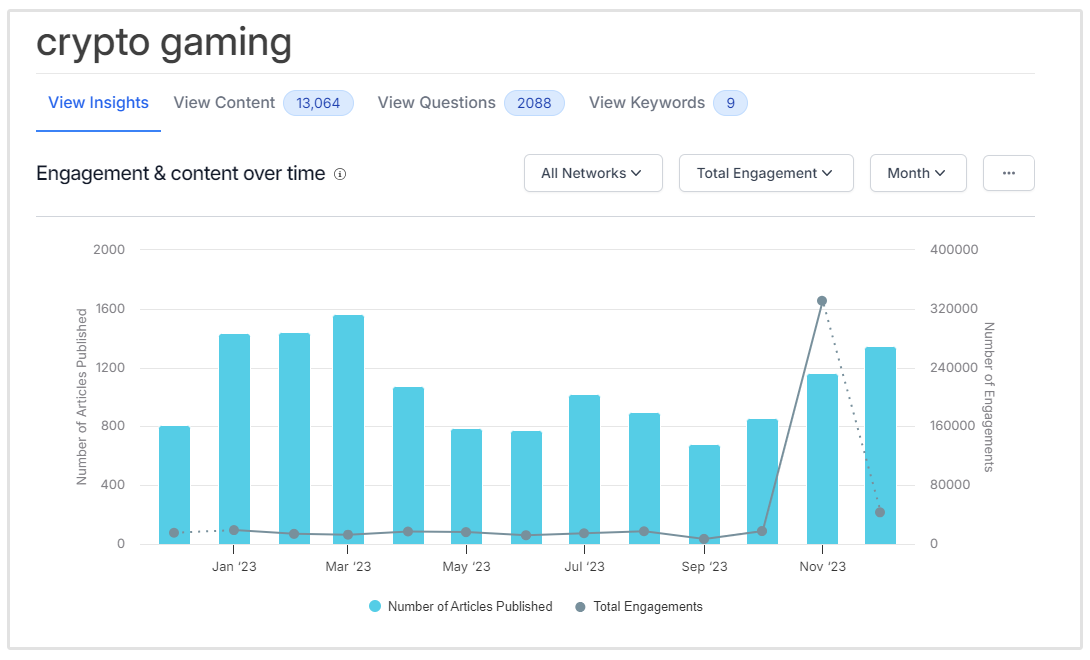
Task: Click the Jan '23 engagement data point
Action: tap(234, 530)
